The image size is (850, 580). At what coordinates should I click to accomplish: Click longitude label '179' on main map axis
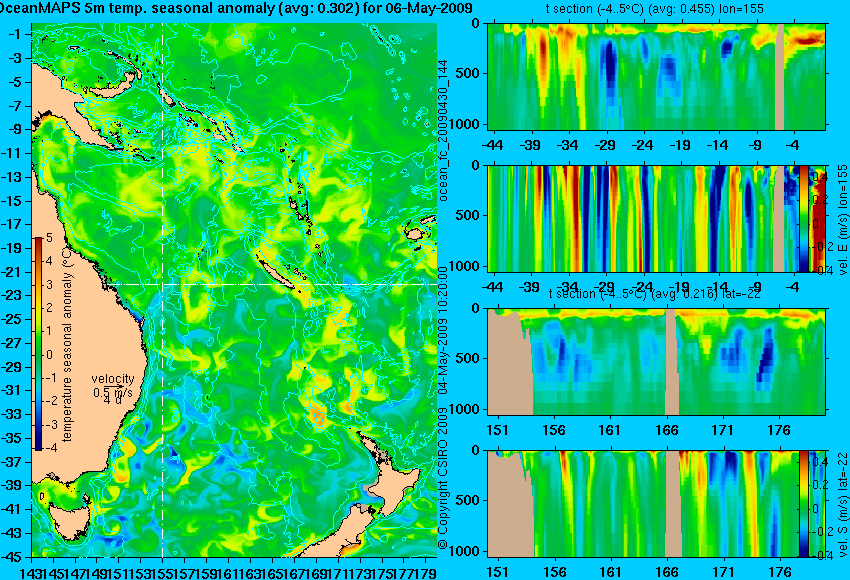point(427,572)
